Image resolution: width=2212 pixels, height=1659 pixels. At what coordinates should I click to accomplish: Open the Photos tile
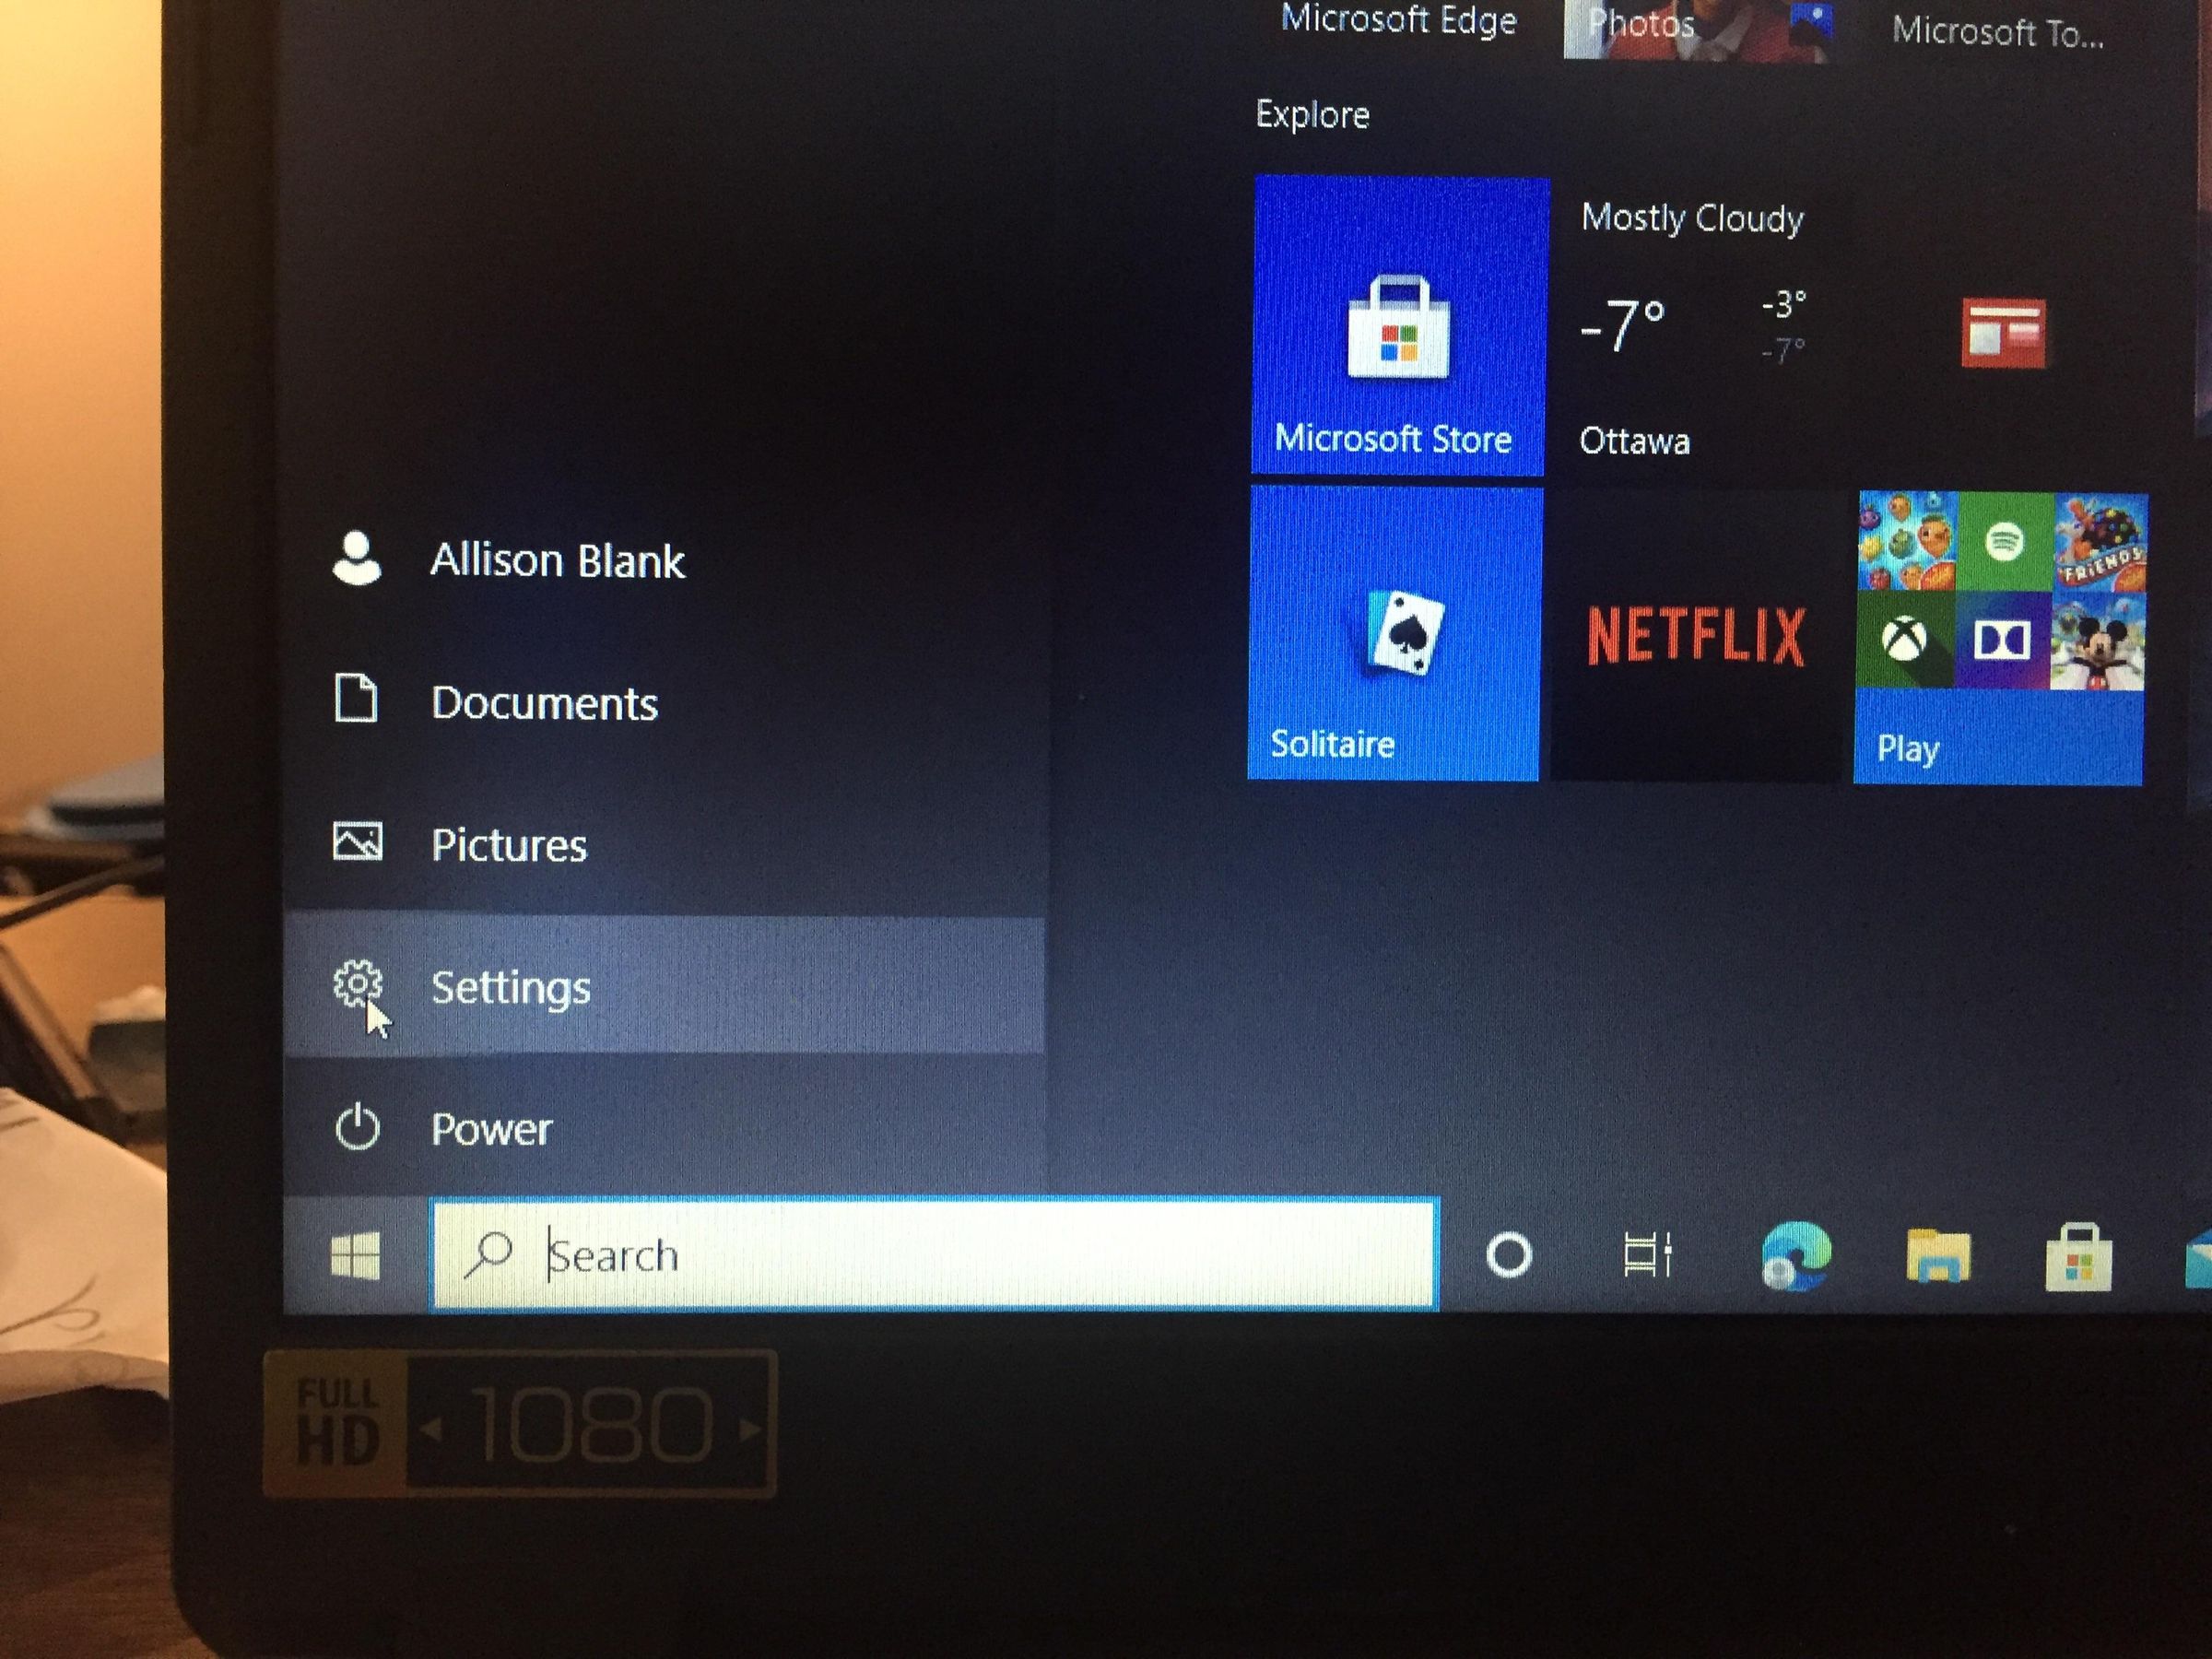point(1698,30)
